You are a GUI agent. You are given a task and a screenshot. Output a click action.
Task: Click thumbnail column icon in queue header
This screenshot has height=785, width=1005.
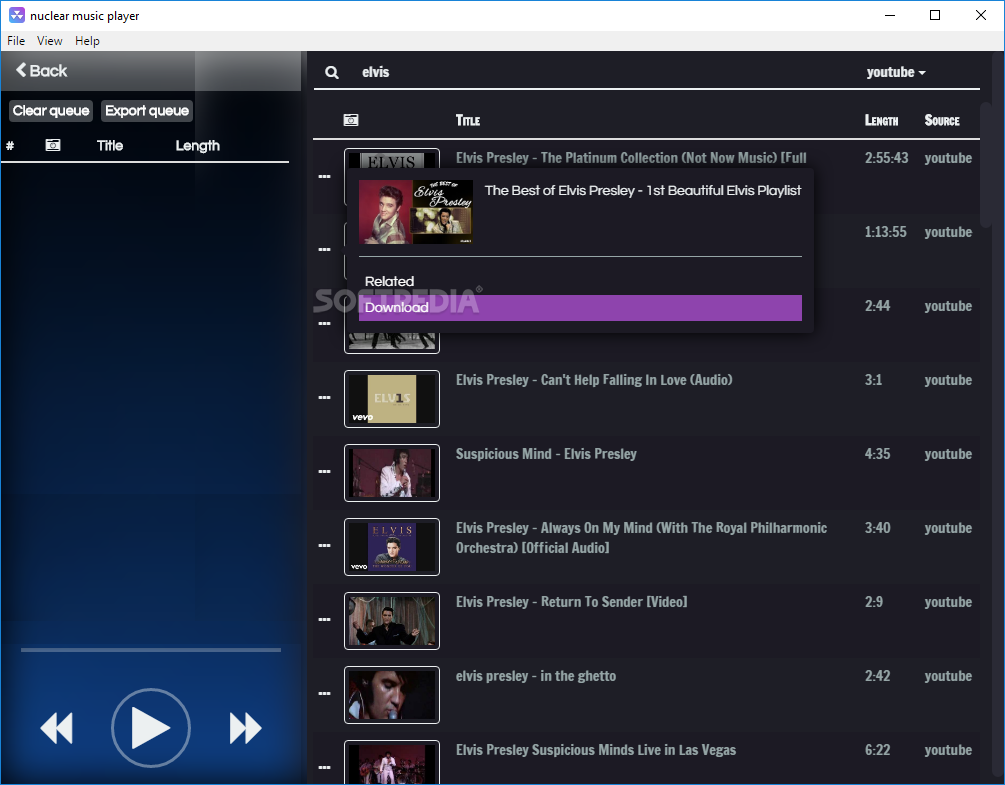pyautogui.click(x=53, y=145)
